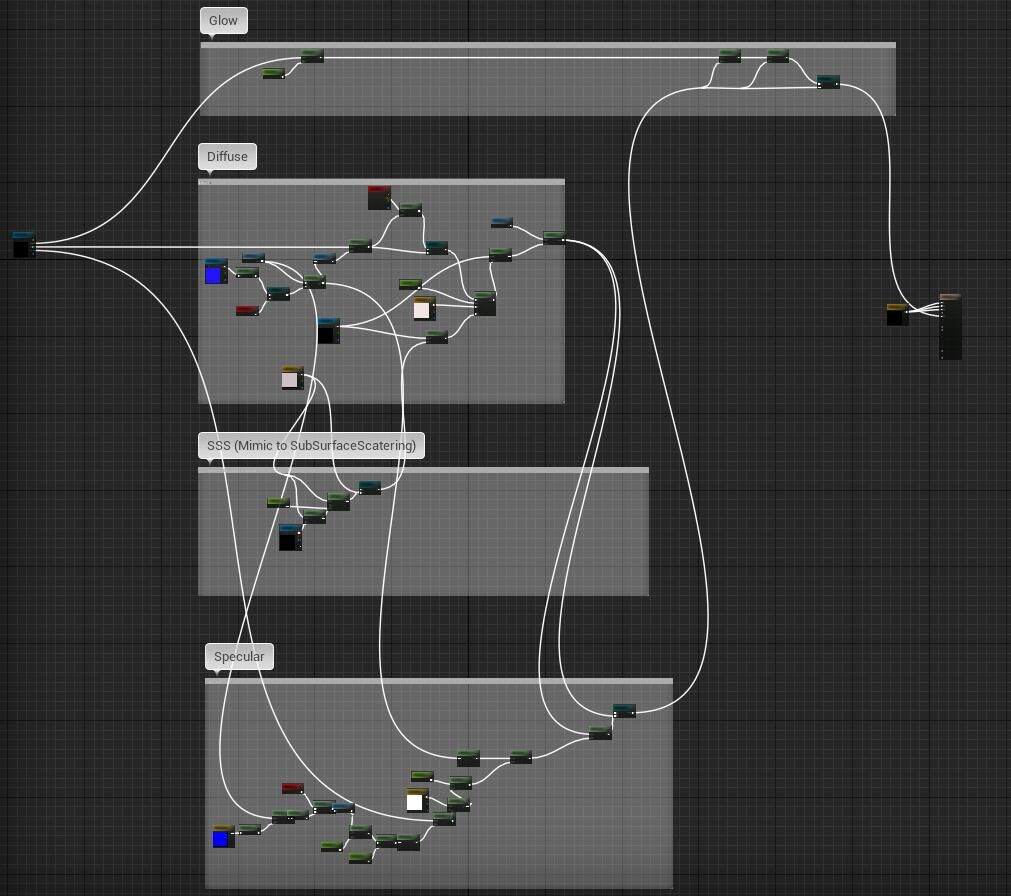
Task: Click the Diffuse comment bubble
Action: [x=227, y=157]
